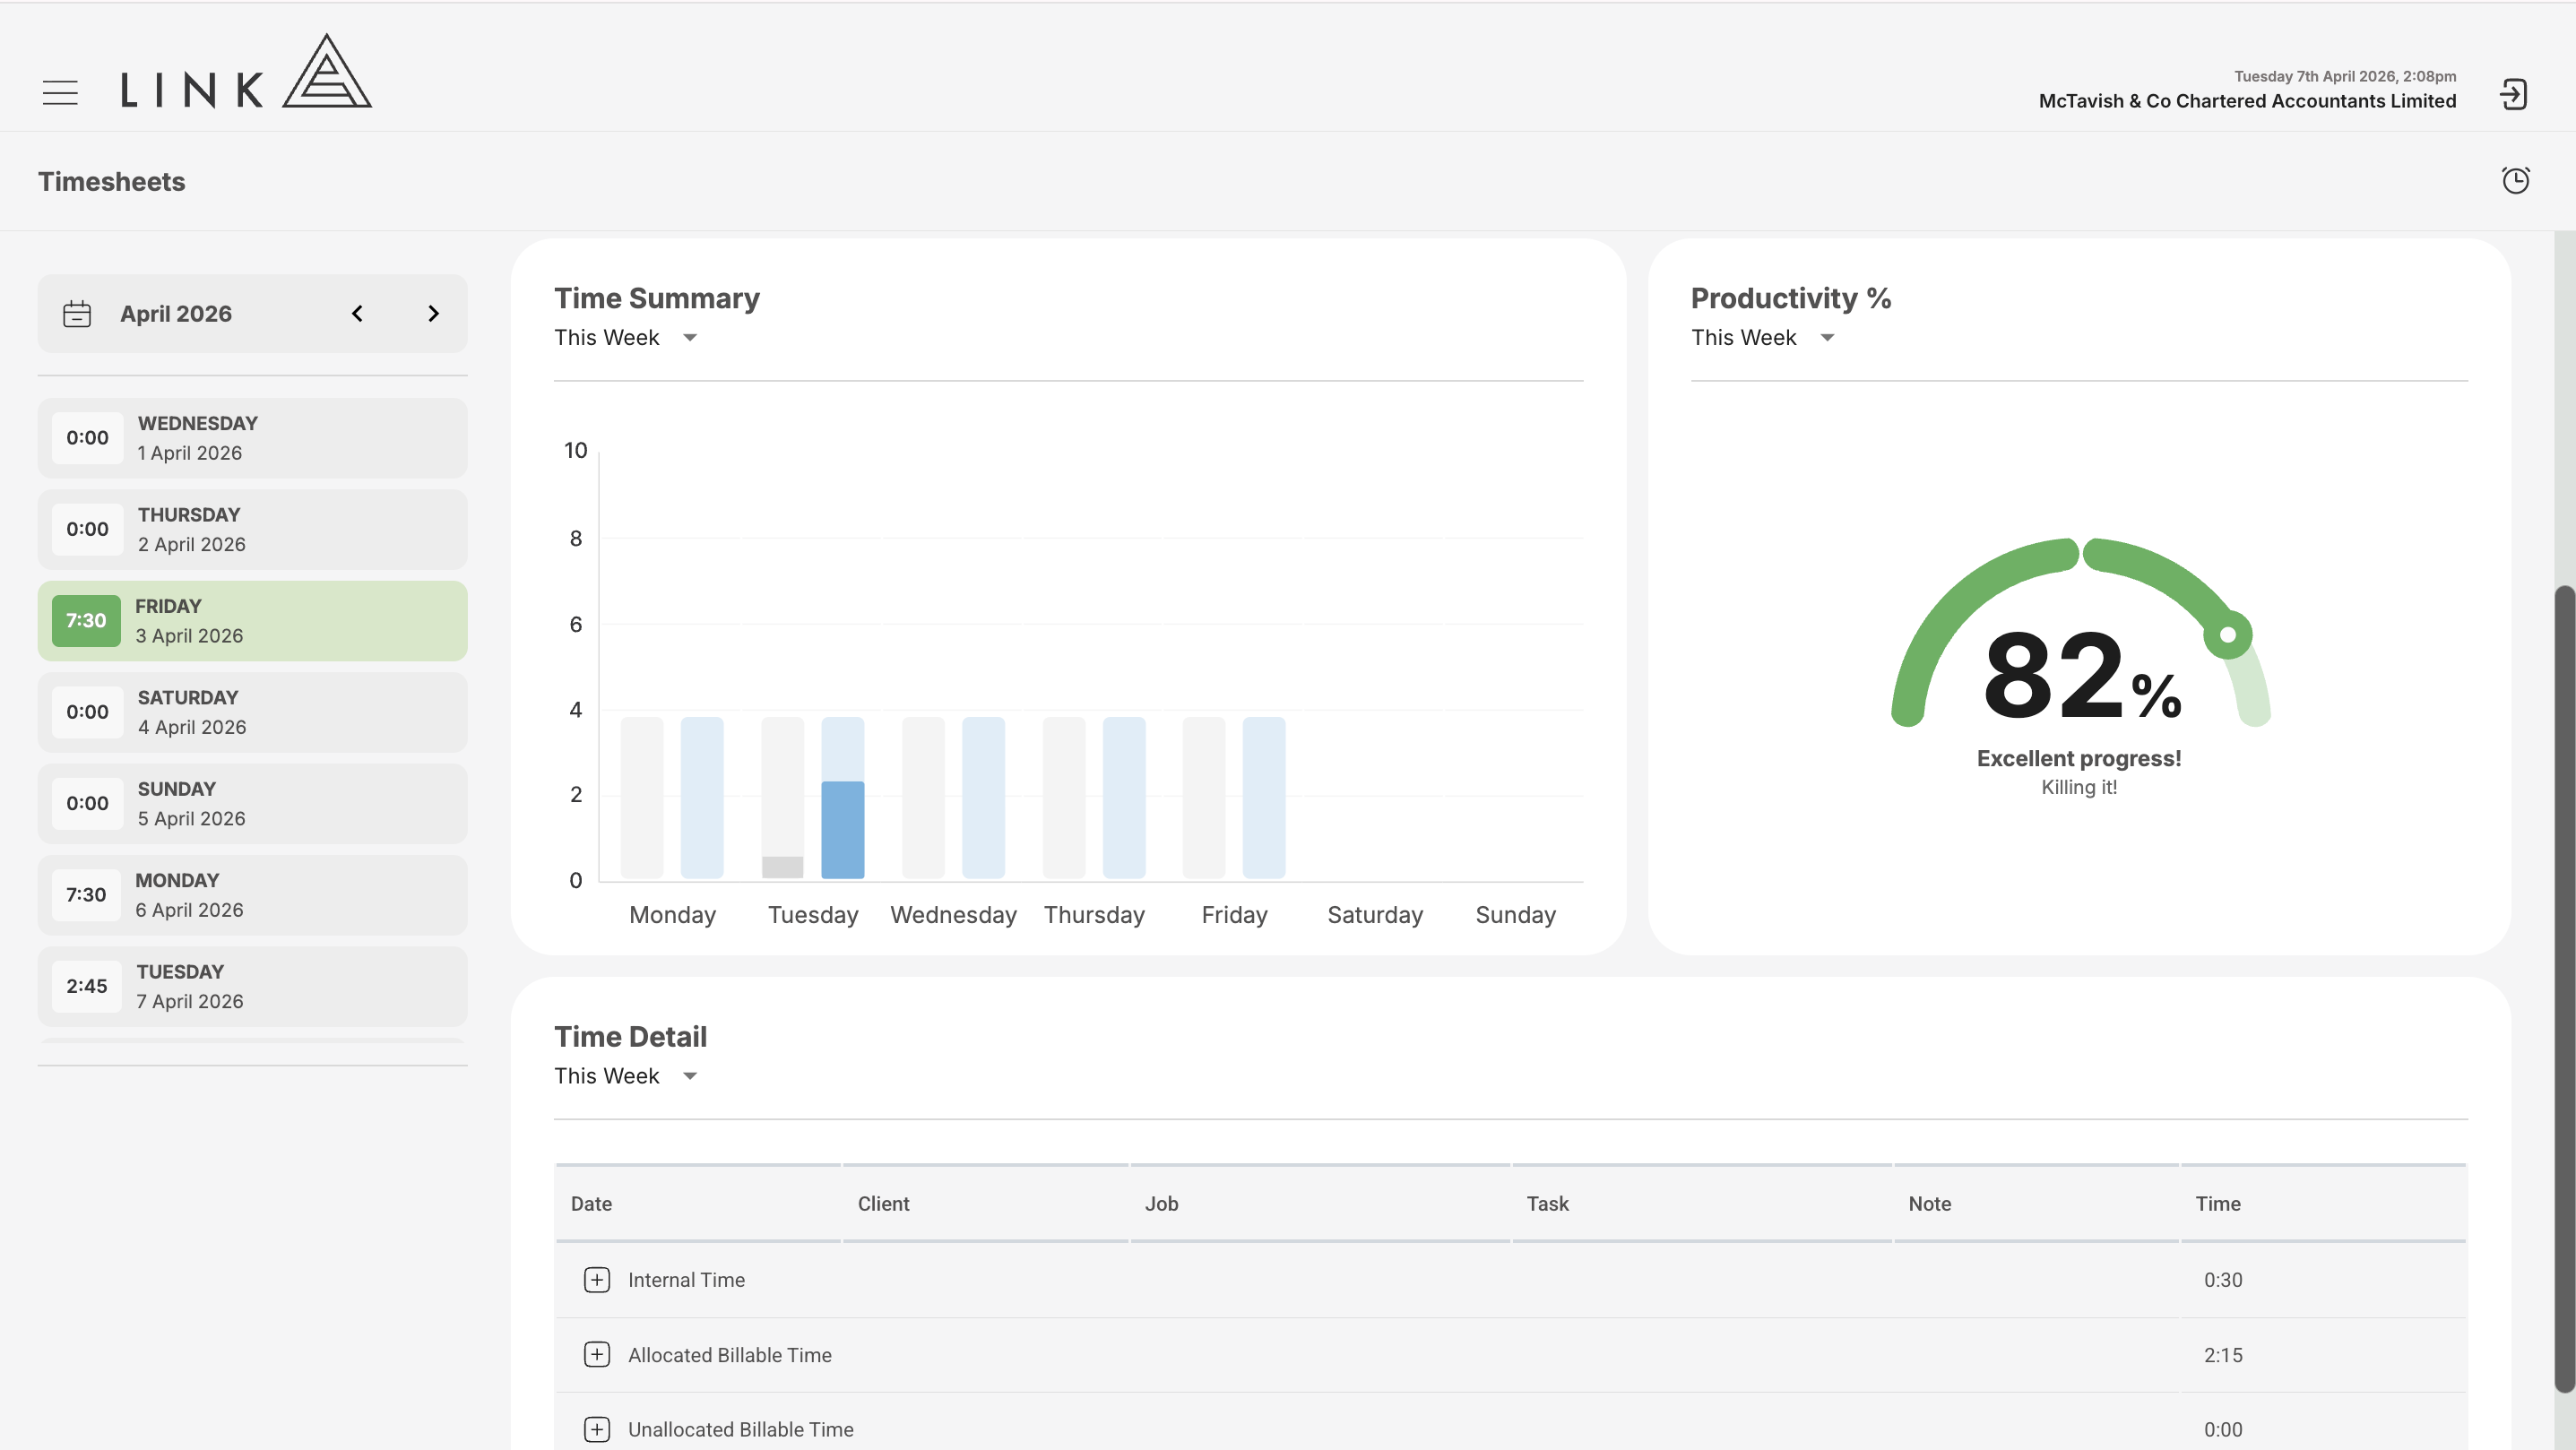2576x1450 pixels.
Task: Open the hamburger navigation menu
Action: coord(60,92)
